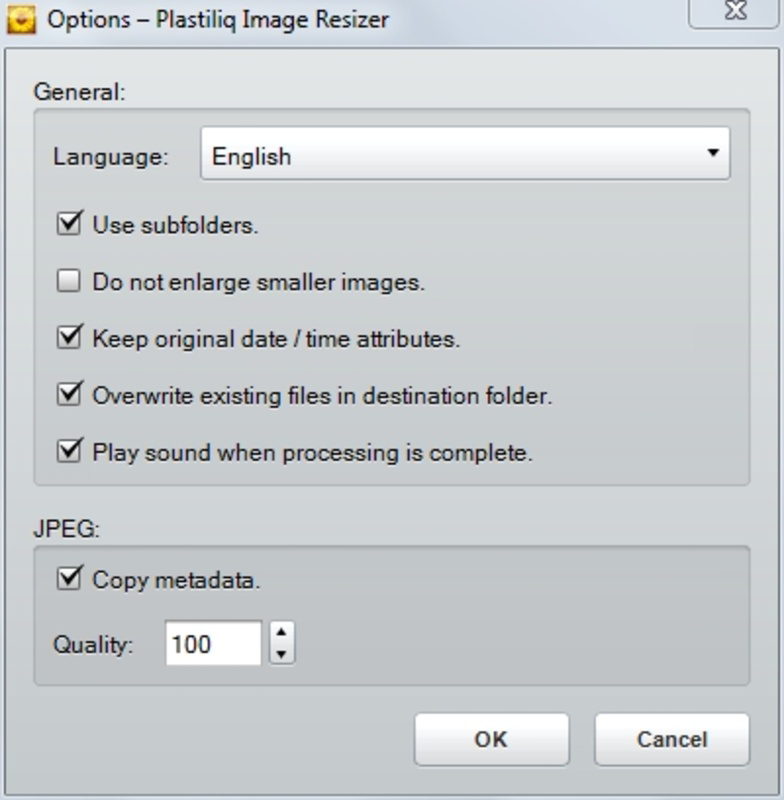Decrease JPEG quality with down arrow

[x=282, y=654]
